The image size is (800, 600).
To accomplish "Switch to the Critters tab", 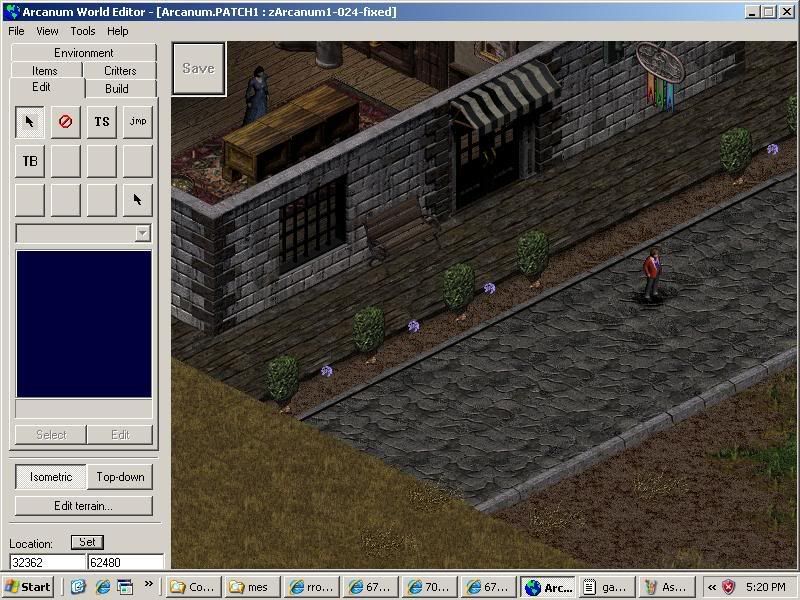I will click(x=120, y=70).
